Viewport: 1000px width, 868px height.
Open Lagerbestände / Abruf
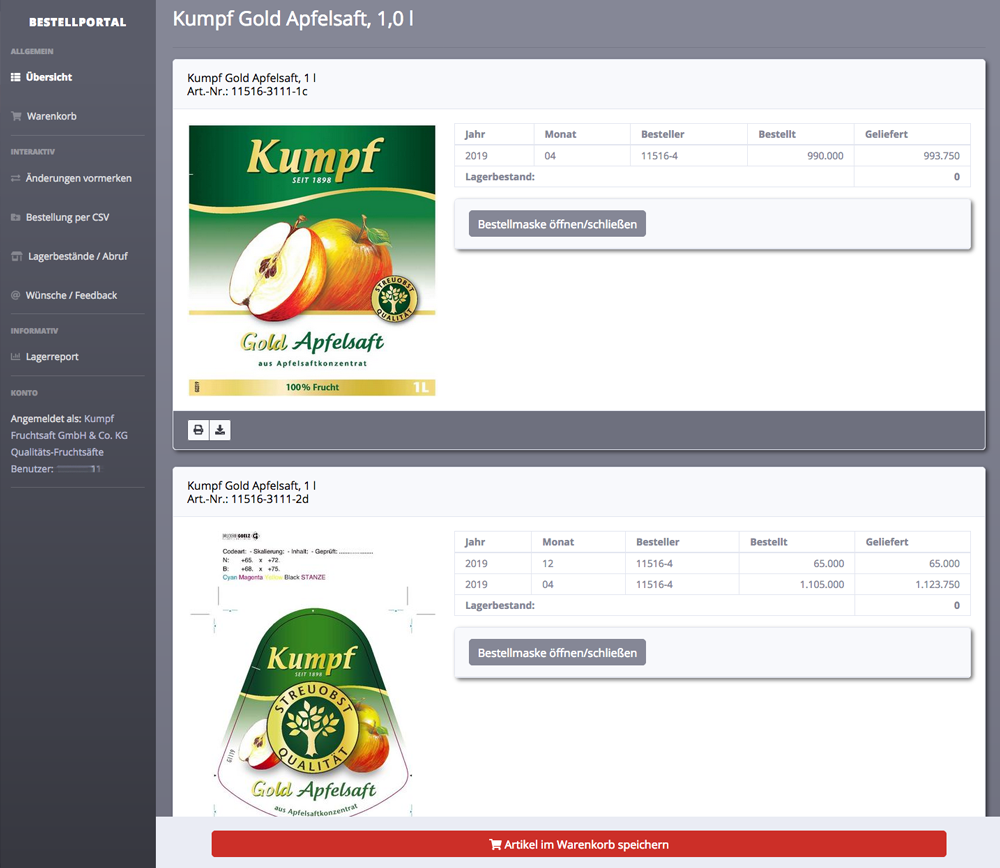(x=78, y=256)
